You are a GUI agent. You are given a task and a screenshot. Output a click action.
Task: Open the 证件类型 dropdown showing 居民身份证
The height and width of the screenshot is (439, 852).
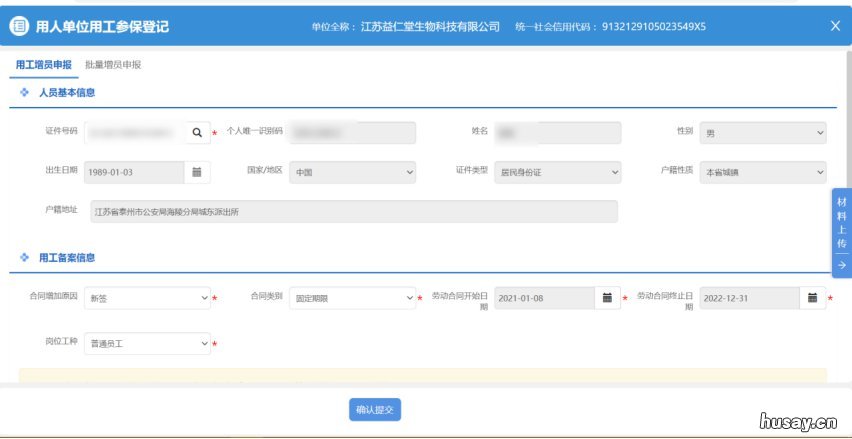point(557,172)
